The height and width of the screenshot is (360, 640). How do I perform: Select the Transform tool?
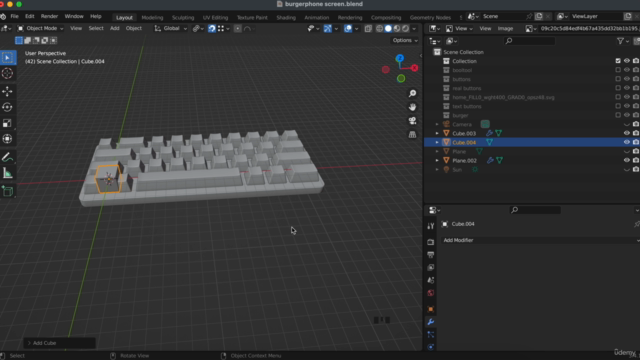(x=7, y=139)
